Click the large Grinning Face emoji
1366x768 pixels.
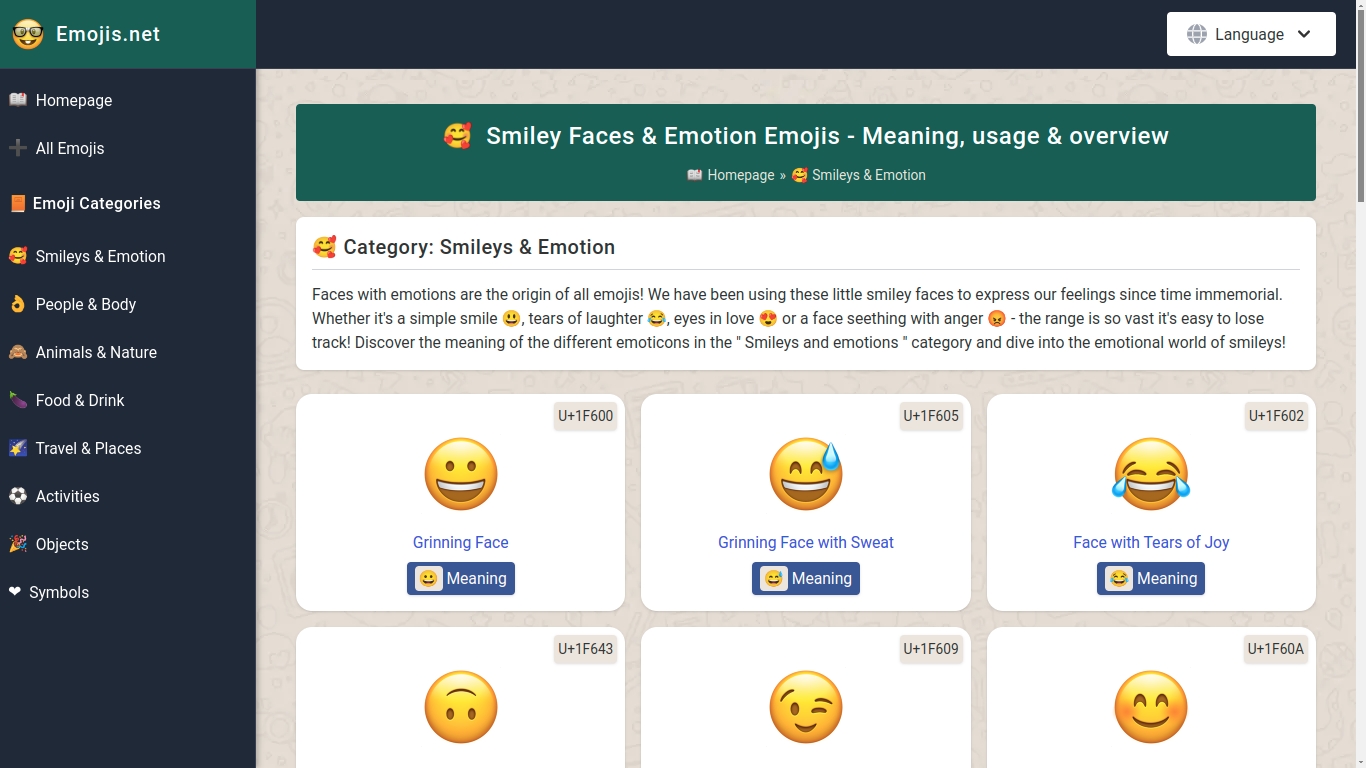click(x=461, y=474)
